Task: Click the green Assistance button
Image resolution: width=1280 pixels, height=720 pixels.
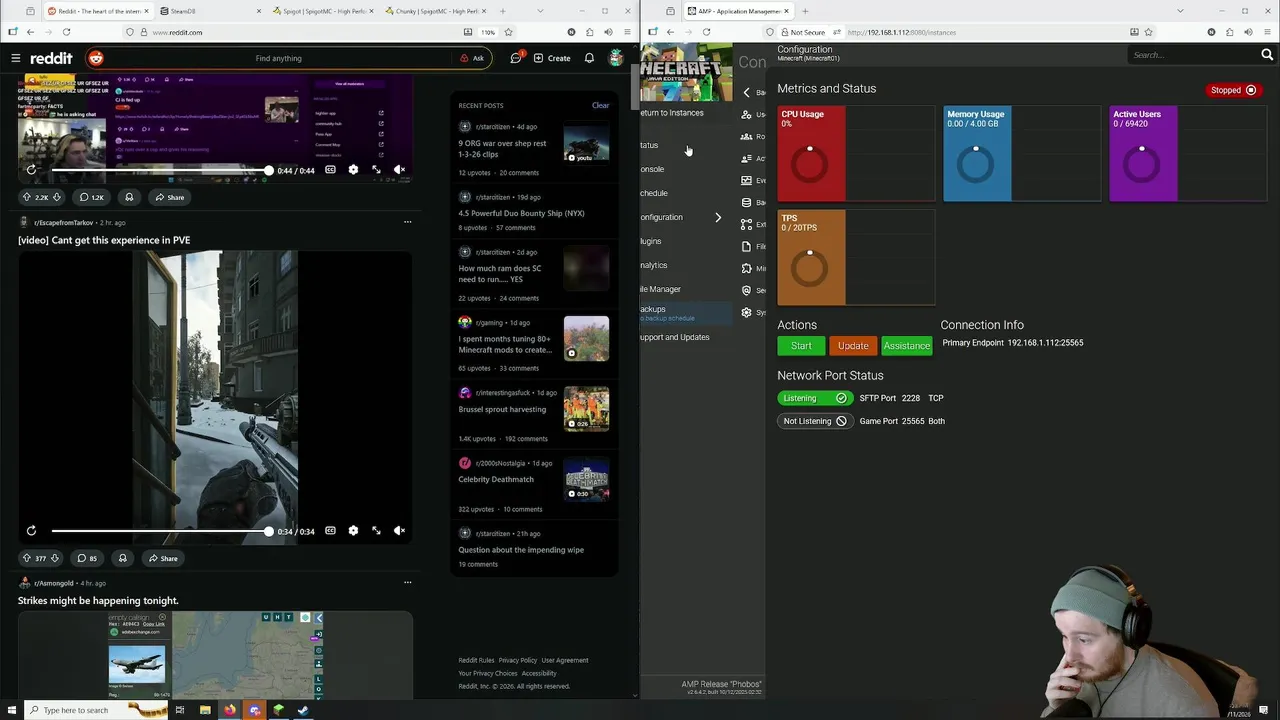Action: pos(907,346)
